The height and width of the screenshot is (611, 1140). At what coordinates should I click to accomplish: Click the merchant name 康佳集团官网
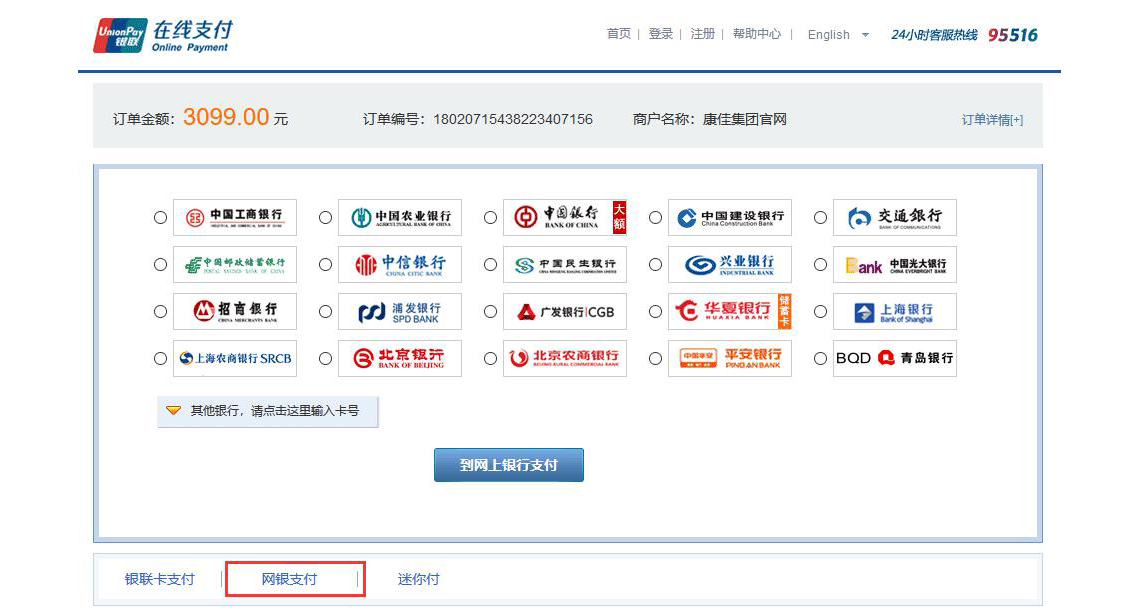click(745, 119)
